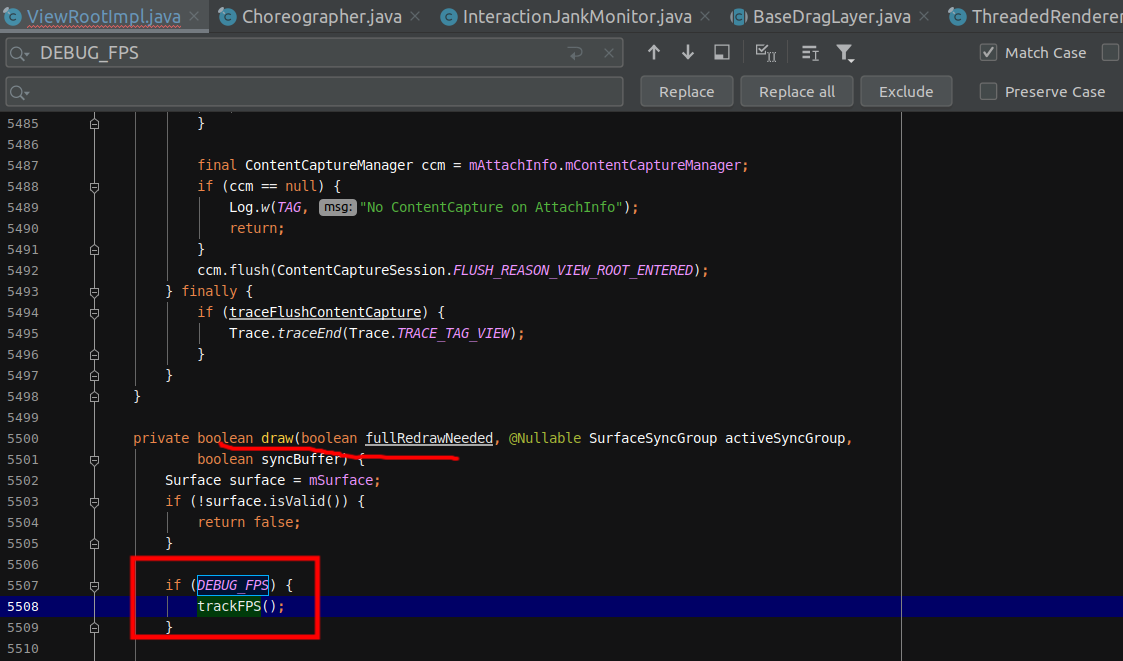This screenshot has height=661, width=1123.
Task: Click the Replace button
Action: coord(686,92)
